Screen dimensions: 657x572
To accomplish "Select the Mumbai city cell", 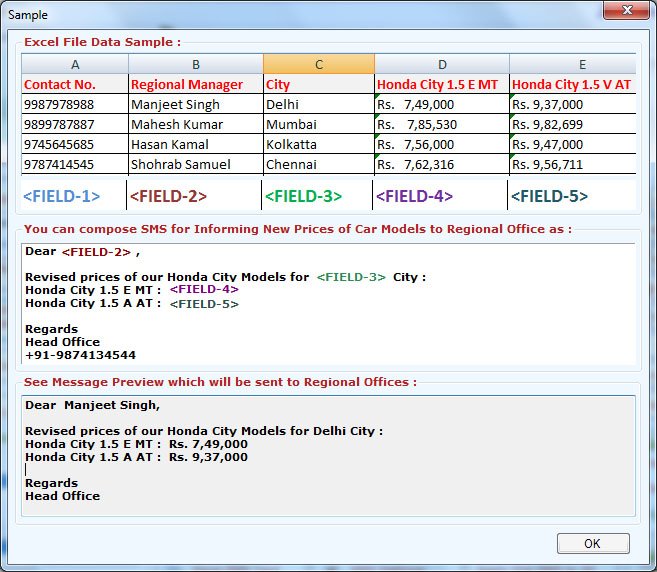I will click(319, 124).
